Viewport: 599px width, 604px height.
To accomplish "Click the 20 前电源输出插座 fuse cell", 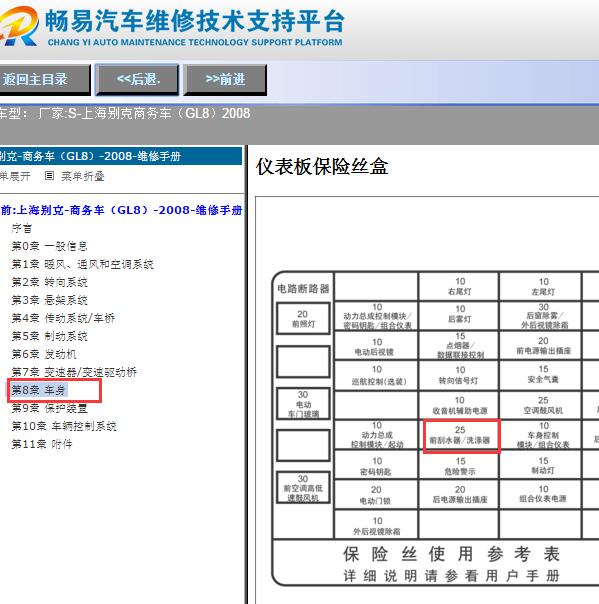I will coord(542,346).
